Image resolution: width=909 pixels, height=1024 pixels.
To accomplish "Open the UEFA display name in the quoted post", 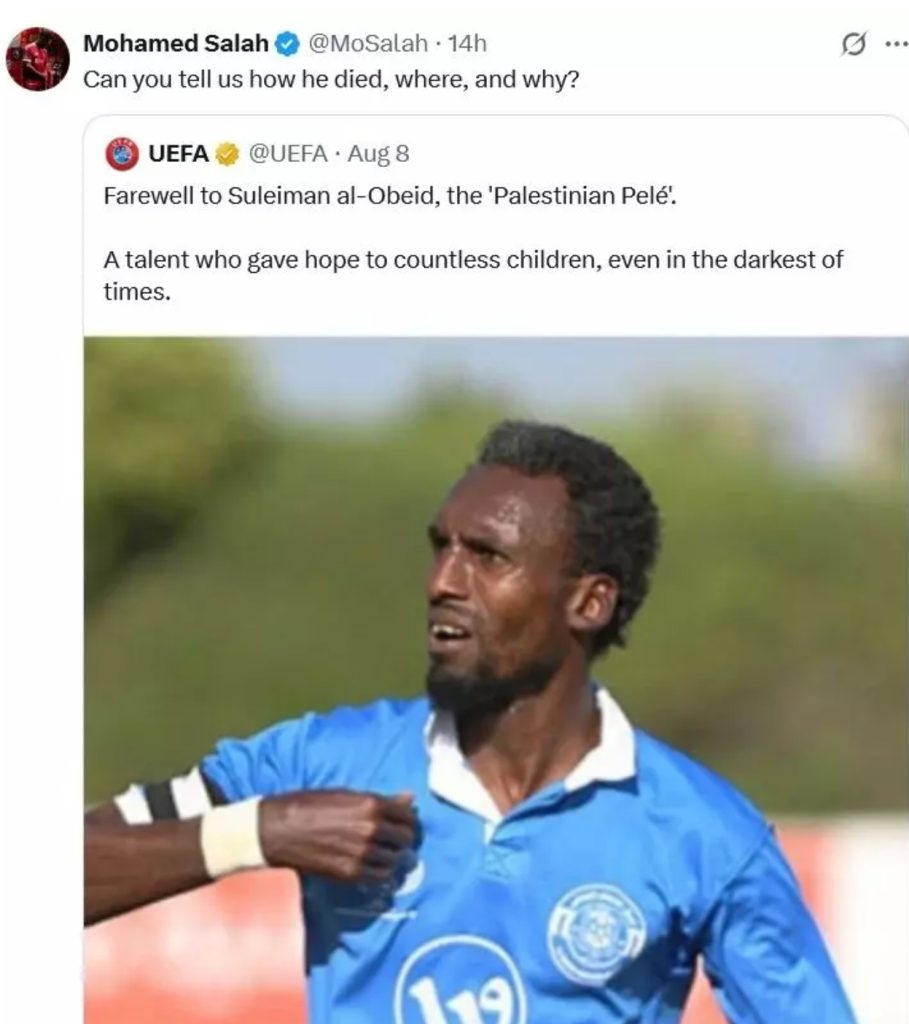I will [178, 153].
